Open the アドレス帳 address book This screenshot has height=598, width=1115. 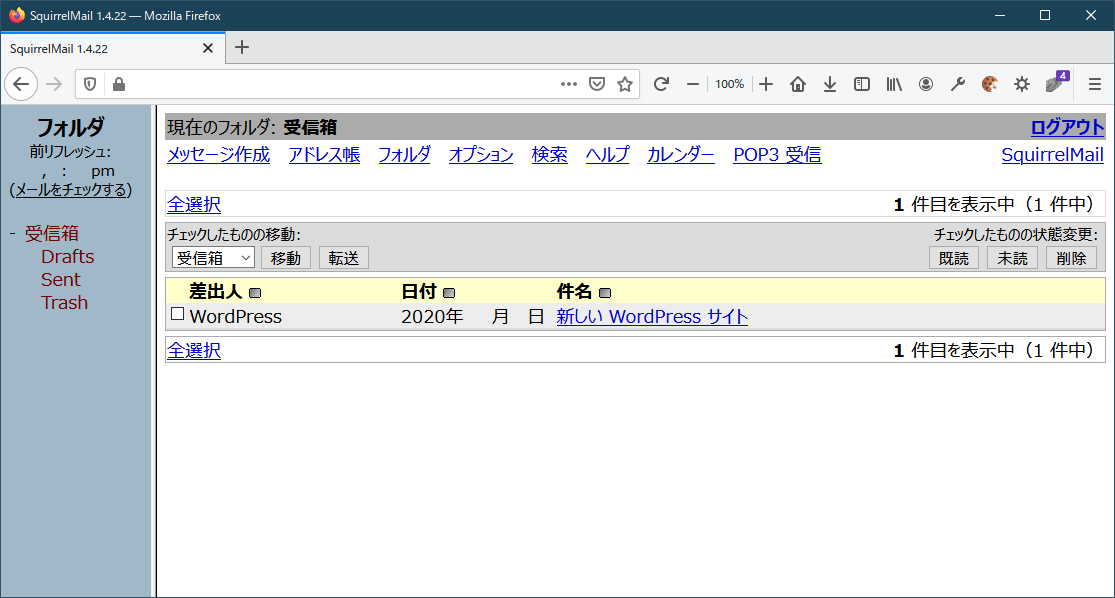point(324,155)
